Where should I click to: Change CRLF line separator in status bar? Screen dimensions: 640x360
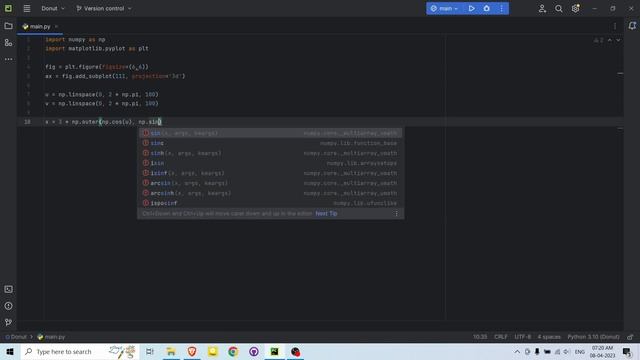click(500, 337)
